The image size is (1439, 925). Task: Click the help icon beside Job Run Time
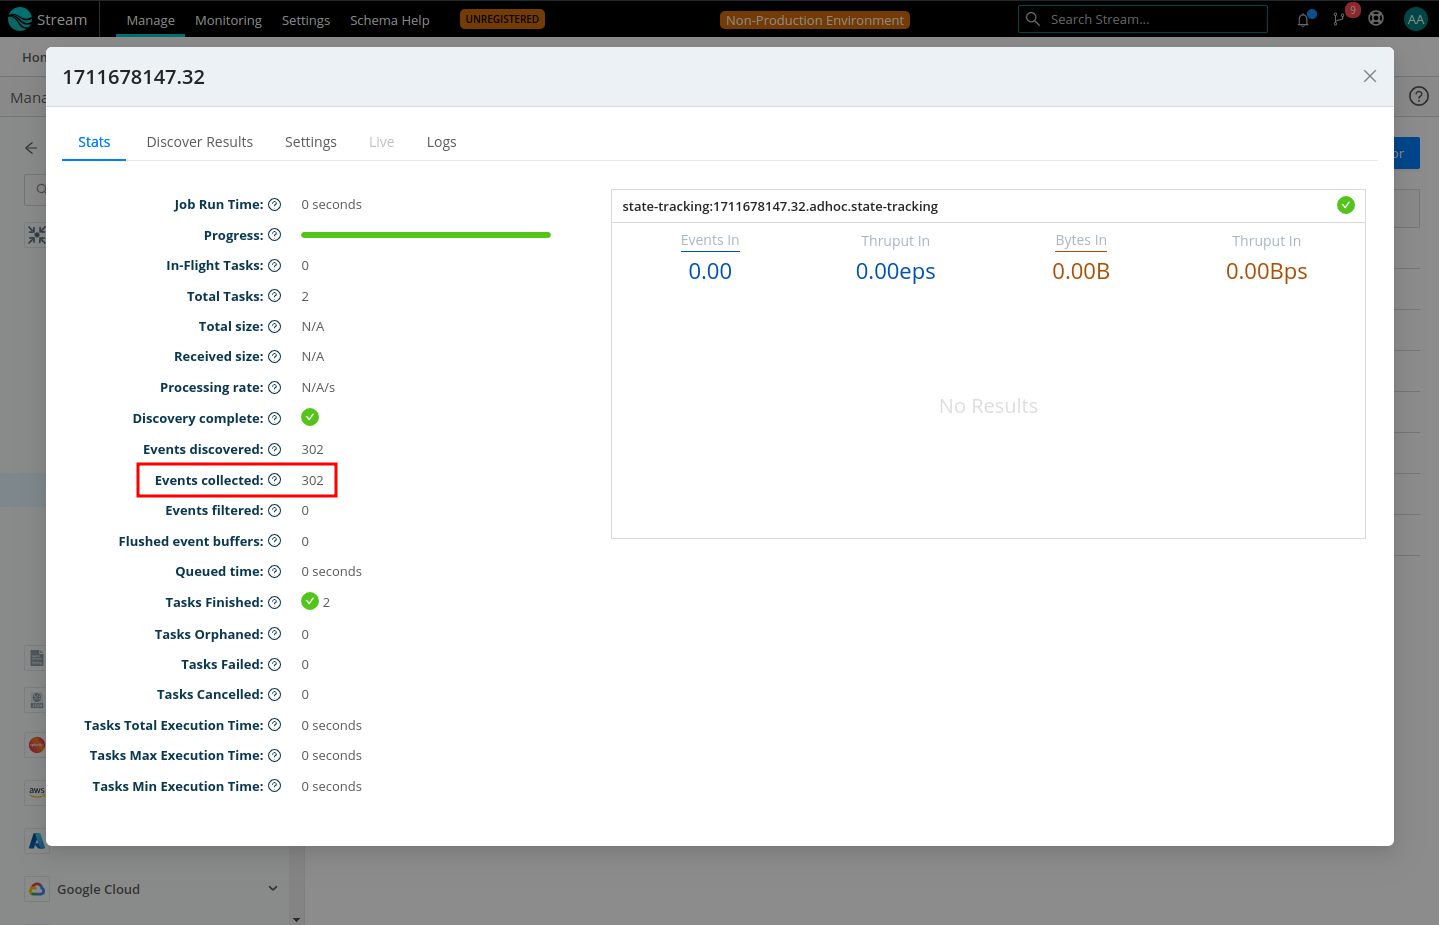click(x=274, y=204)
